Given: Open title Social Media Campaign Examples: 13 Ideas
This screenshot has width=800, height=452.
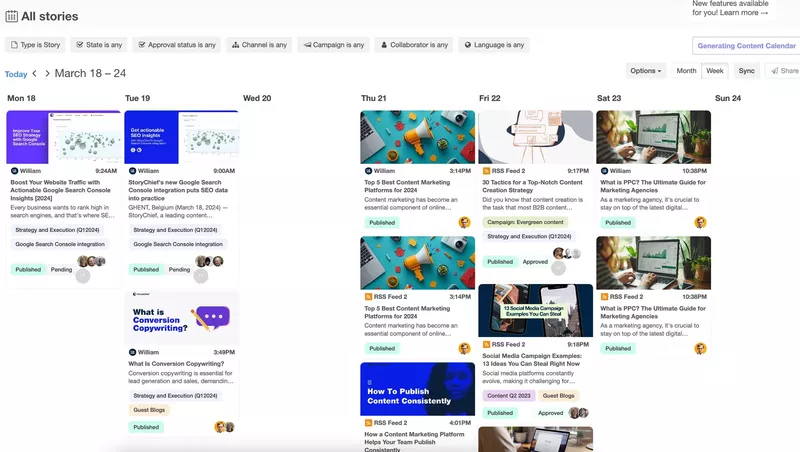Looking at the screenshot, I should [x=532, y=360].
